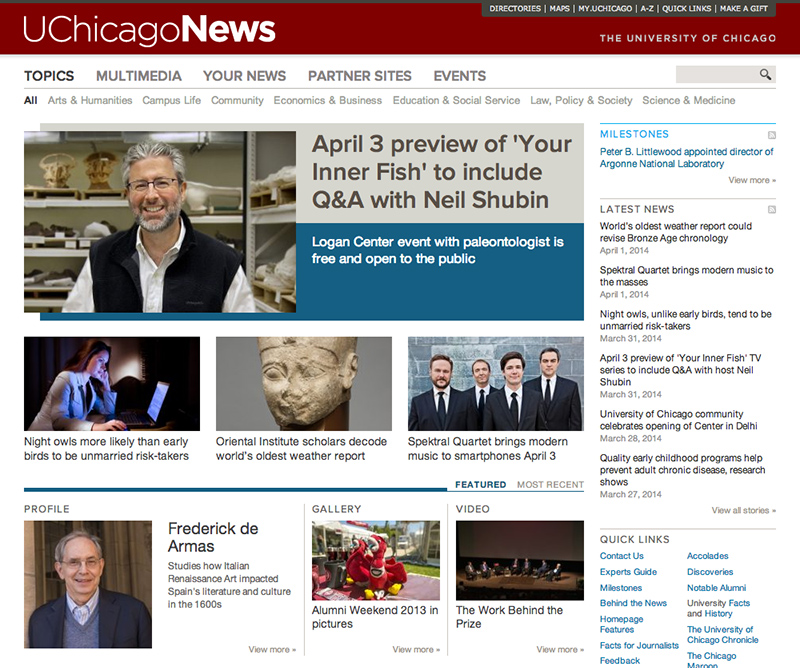
Task: Read 'Night owls more likely' story
Action: (x=106, y=449)
